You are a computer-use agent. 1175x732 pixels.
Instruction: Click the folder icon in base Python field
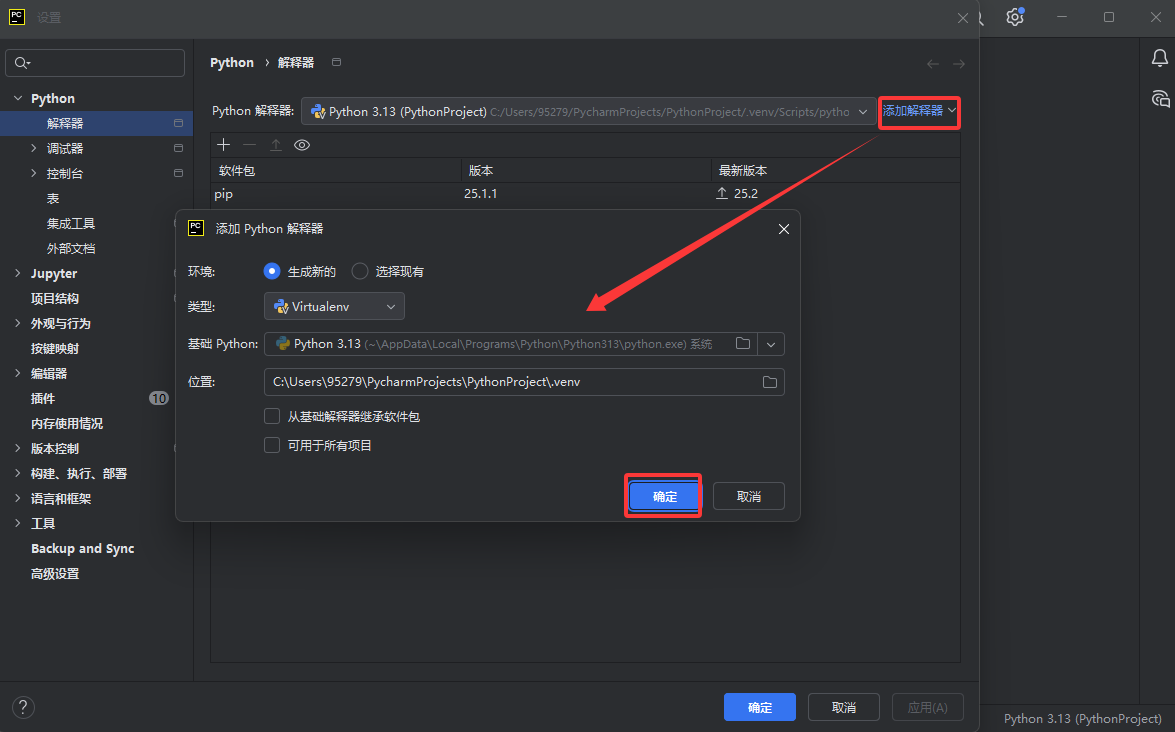tap(743, 343)
